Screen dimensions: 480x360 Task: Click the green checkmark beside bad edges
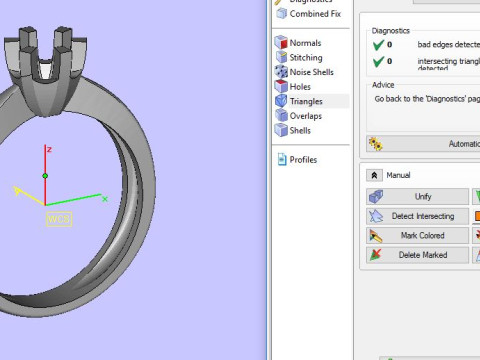(378, 45)
